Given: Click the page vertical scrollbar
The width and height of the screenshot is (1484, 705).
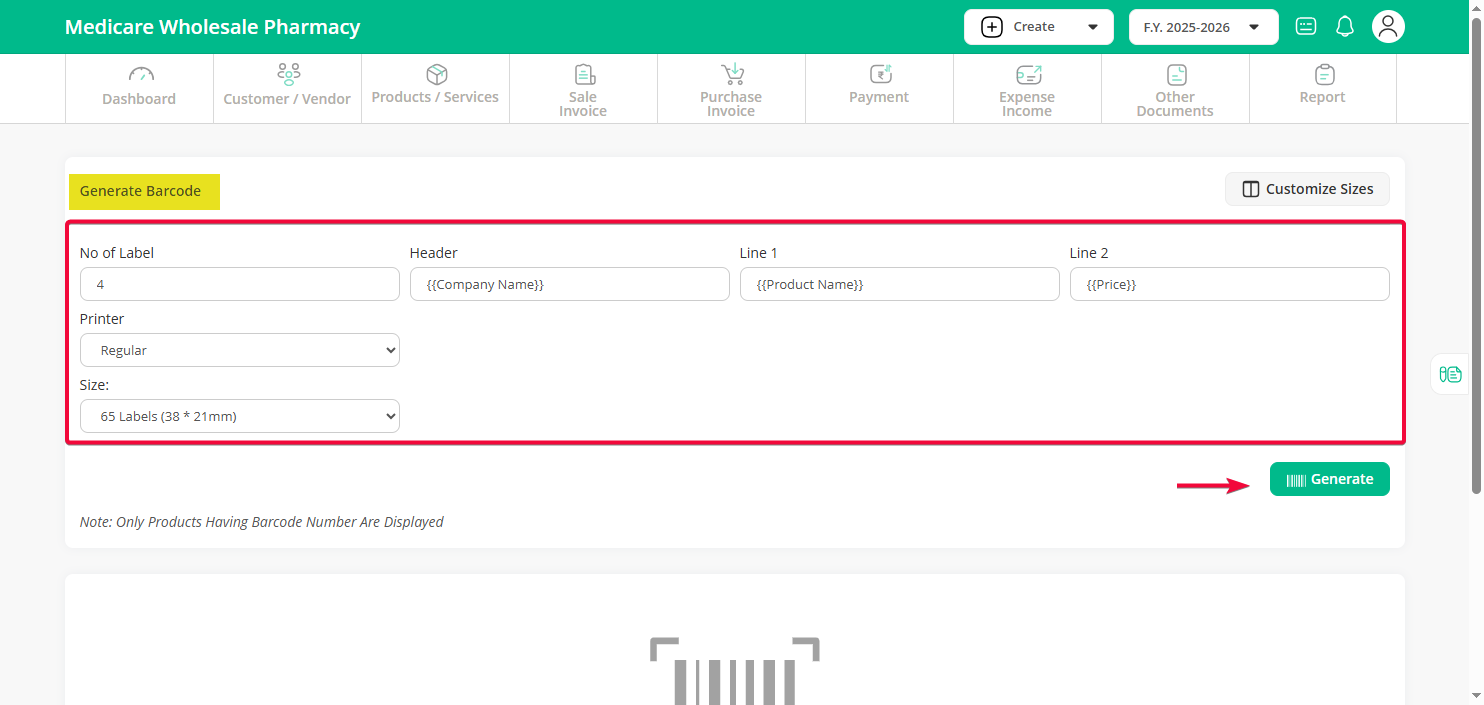Looking at the screenshot, I should 1476,250.
